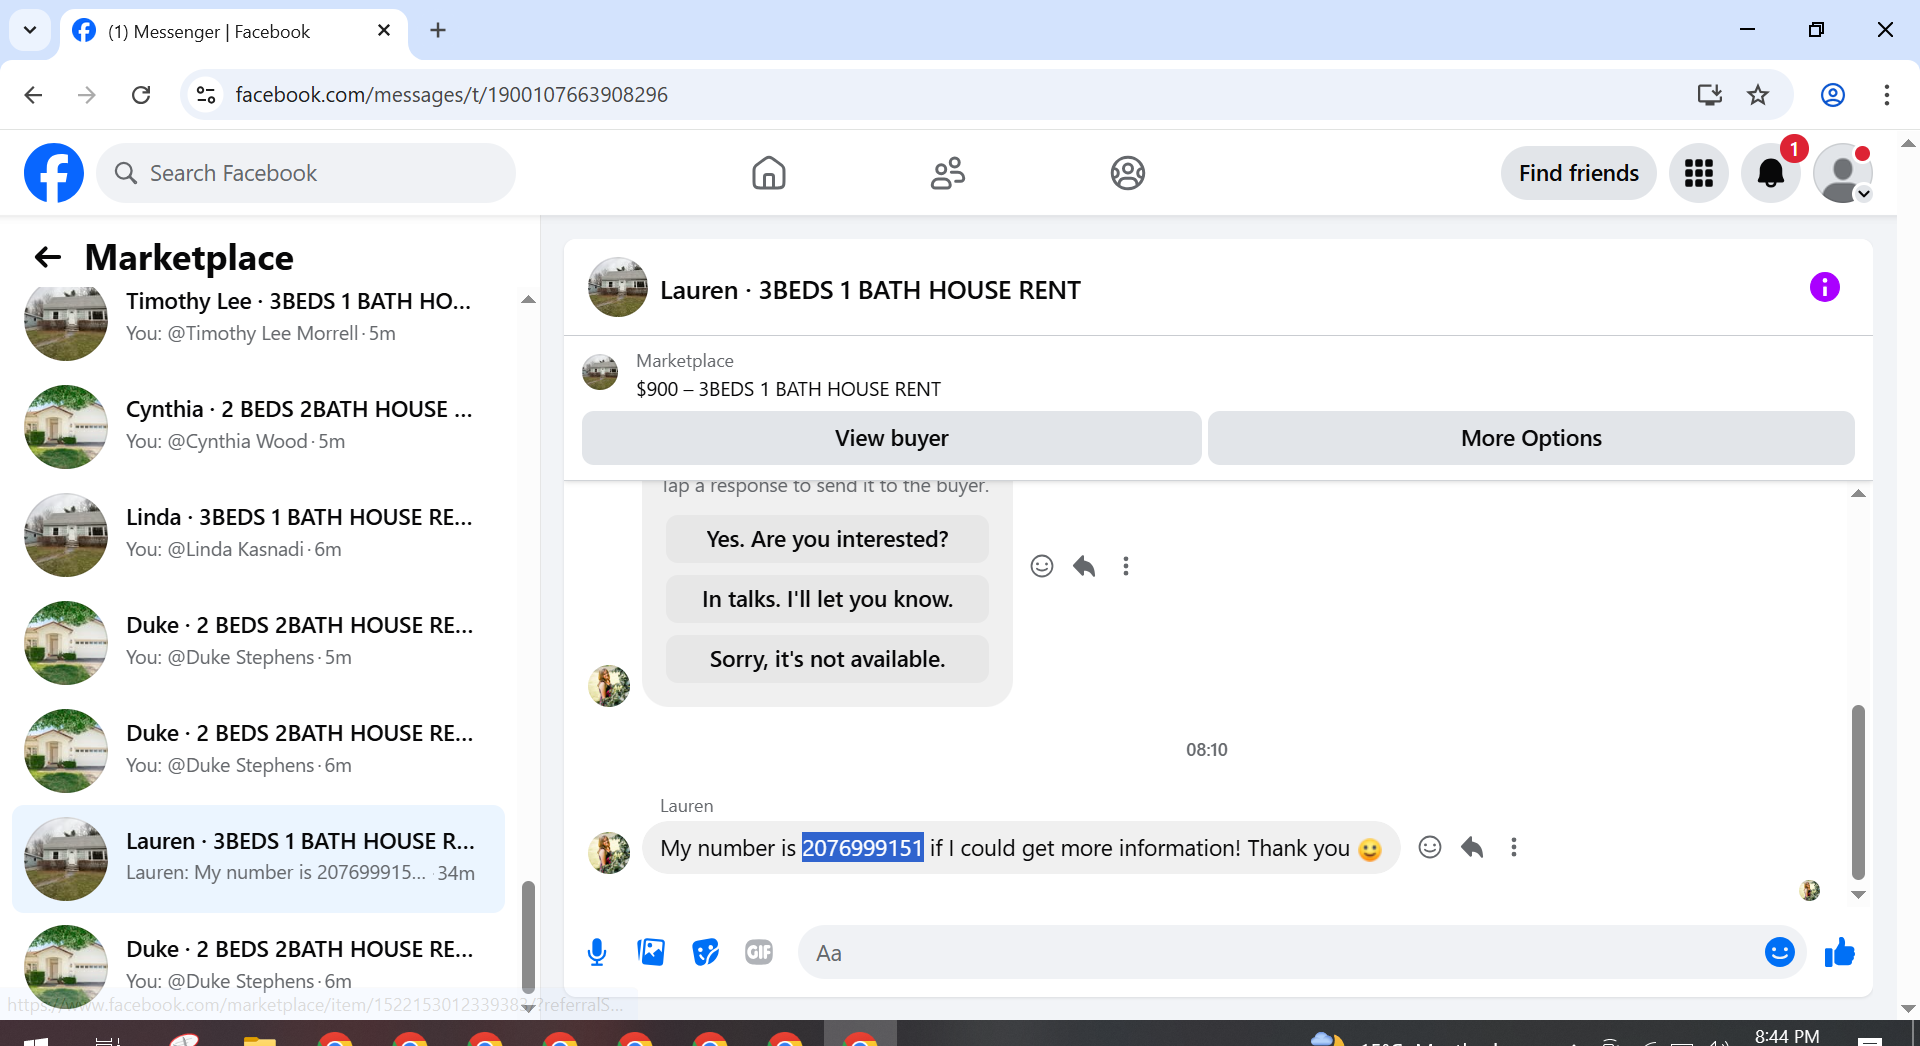The width and height of the screenshot is (1920, 1046).
Task: Open Timothy Lee 3BEDS conversation
Action: pos(258,317)
